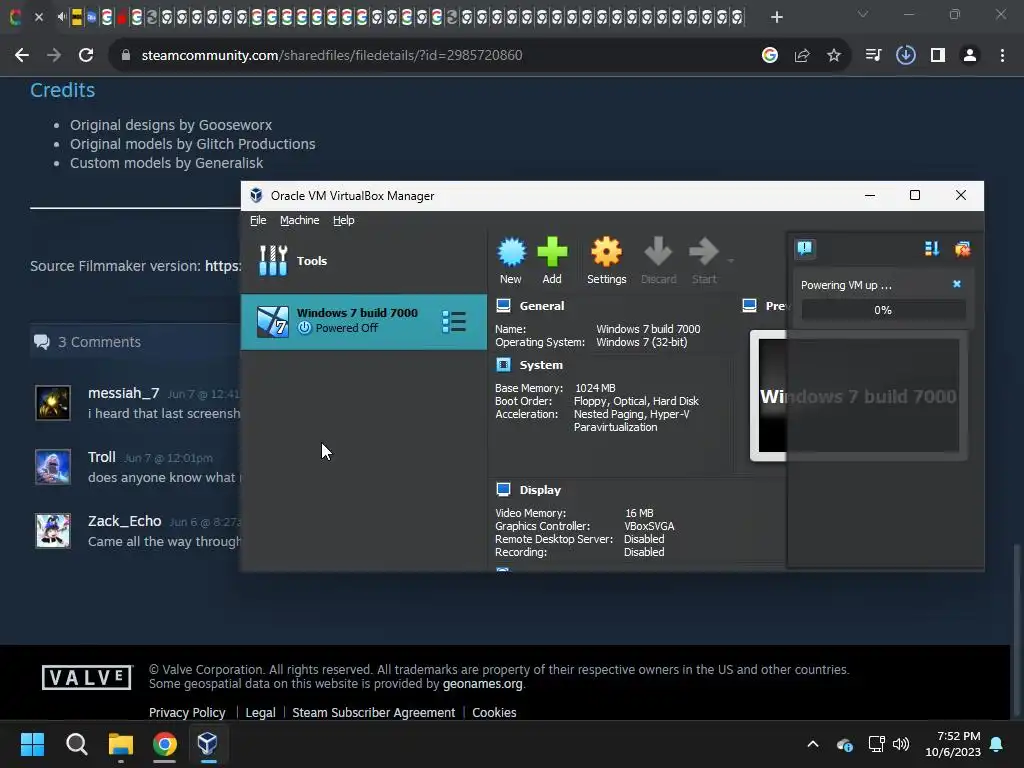Click the Valve logo in footer
The height and width of the screenshot is (768, 1024).
87,677
